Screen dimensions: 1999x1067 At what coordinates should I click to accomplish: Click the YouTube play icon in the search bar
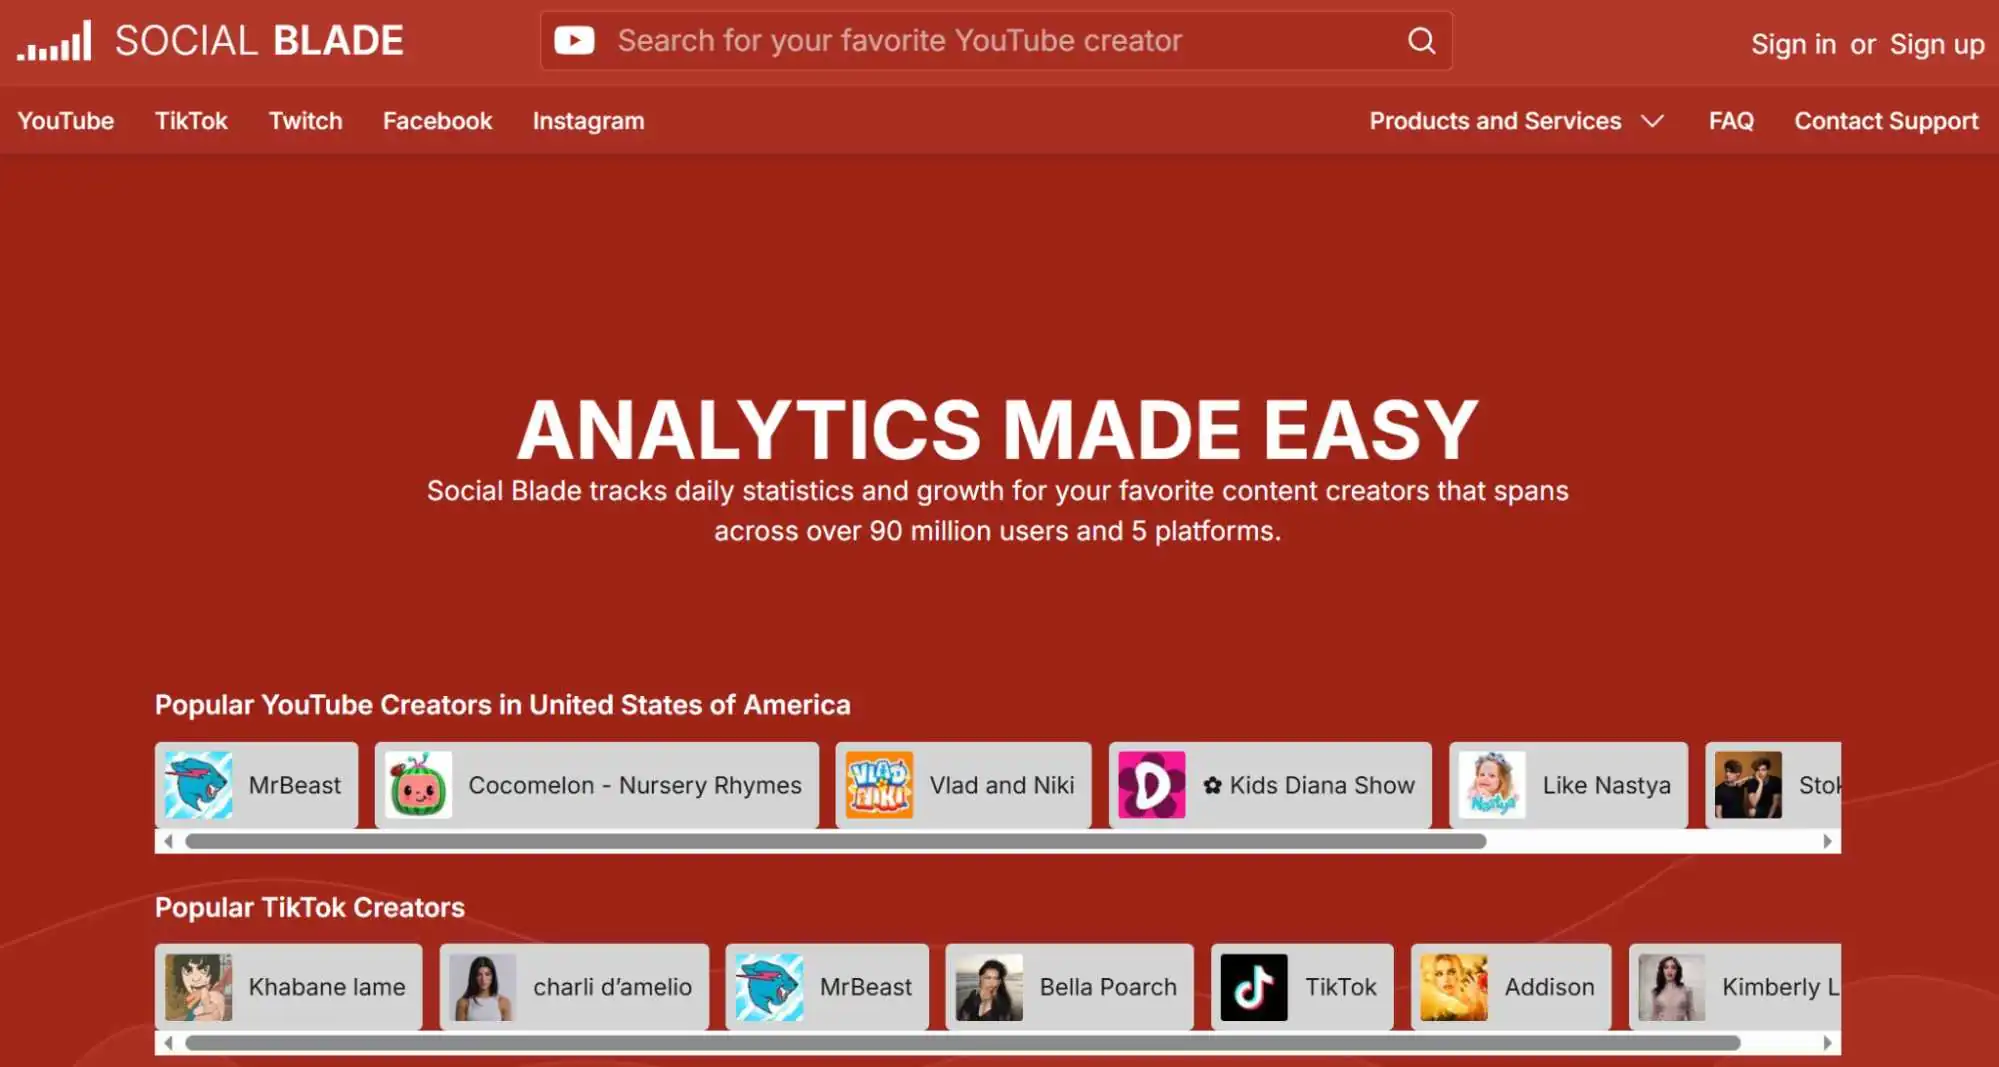click(x=576, y=41)
